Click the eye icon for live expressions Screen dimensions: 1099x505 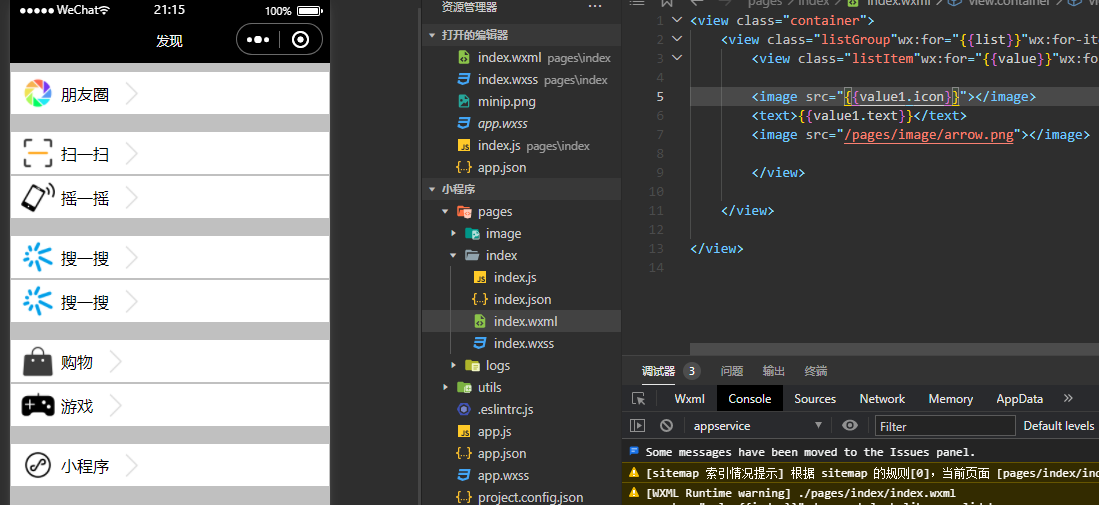click(850, 425)
